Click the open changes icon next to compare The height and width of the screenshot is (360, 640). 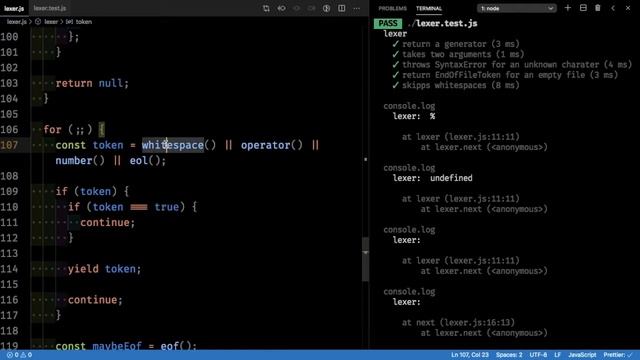coord(282,8)
